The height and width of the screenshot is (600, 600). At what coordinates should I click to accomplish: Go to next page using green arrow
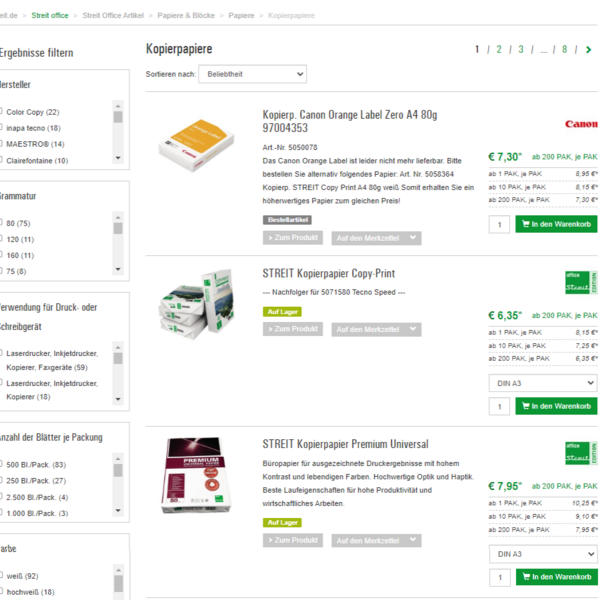click(589, 49)
